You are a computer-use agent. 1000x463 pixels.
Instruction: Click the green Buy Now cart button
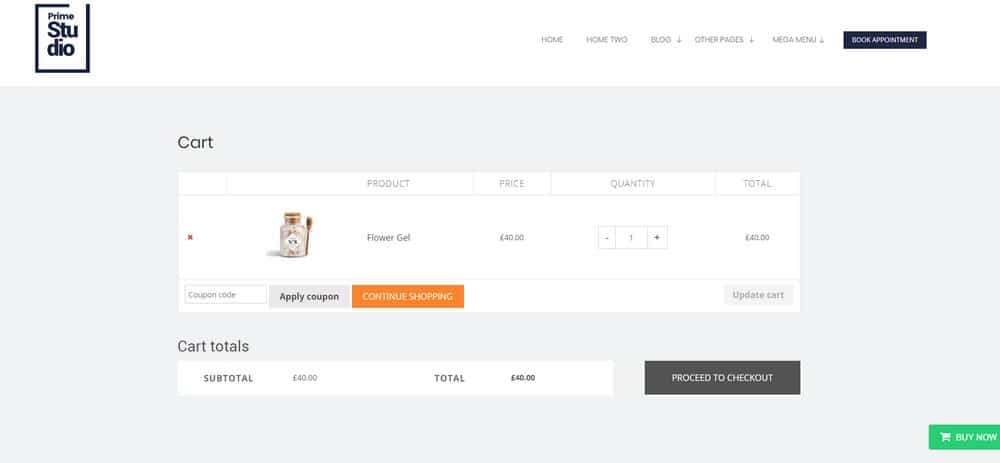[x=965, y=437]
